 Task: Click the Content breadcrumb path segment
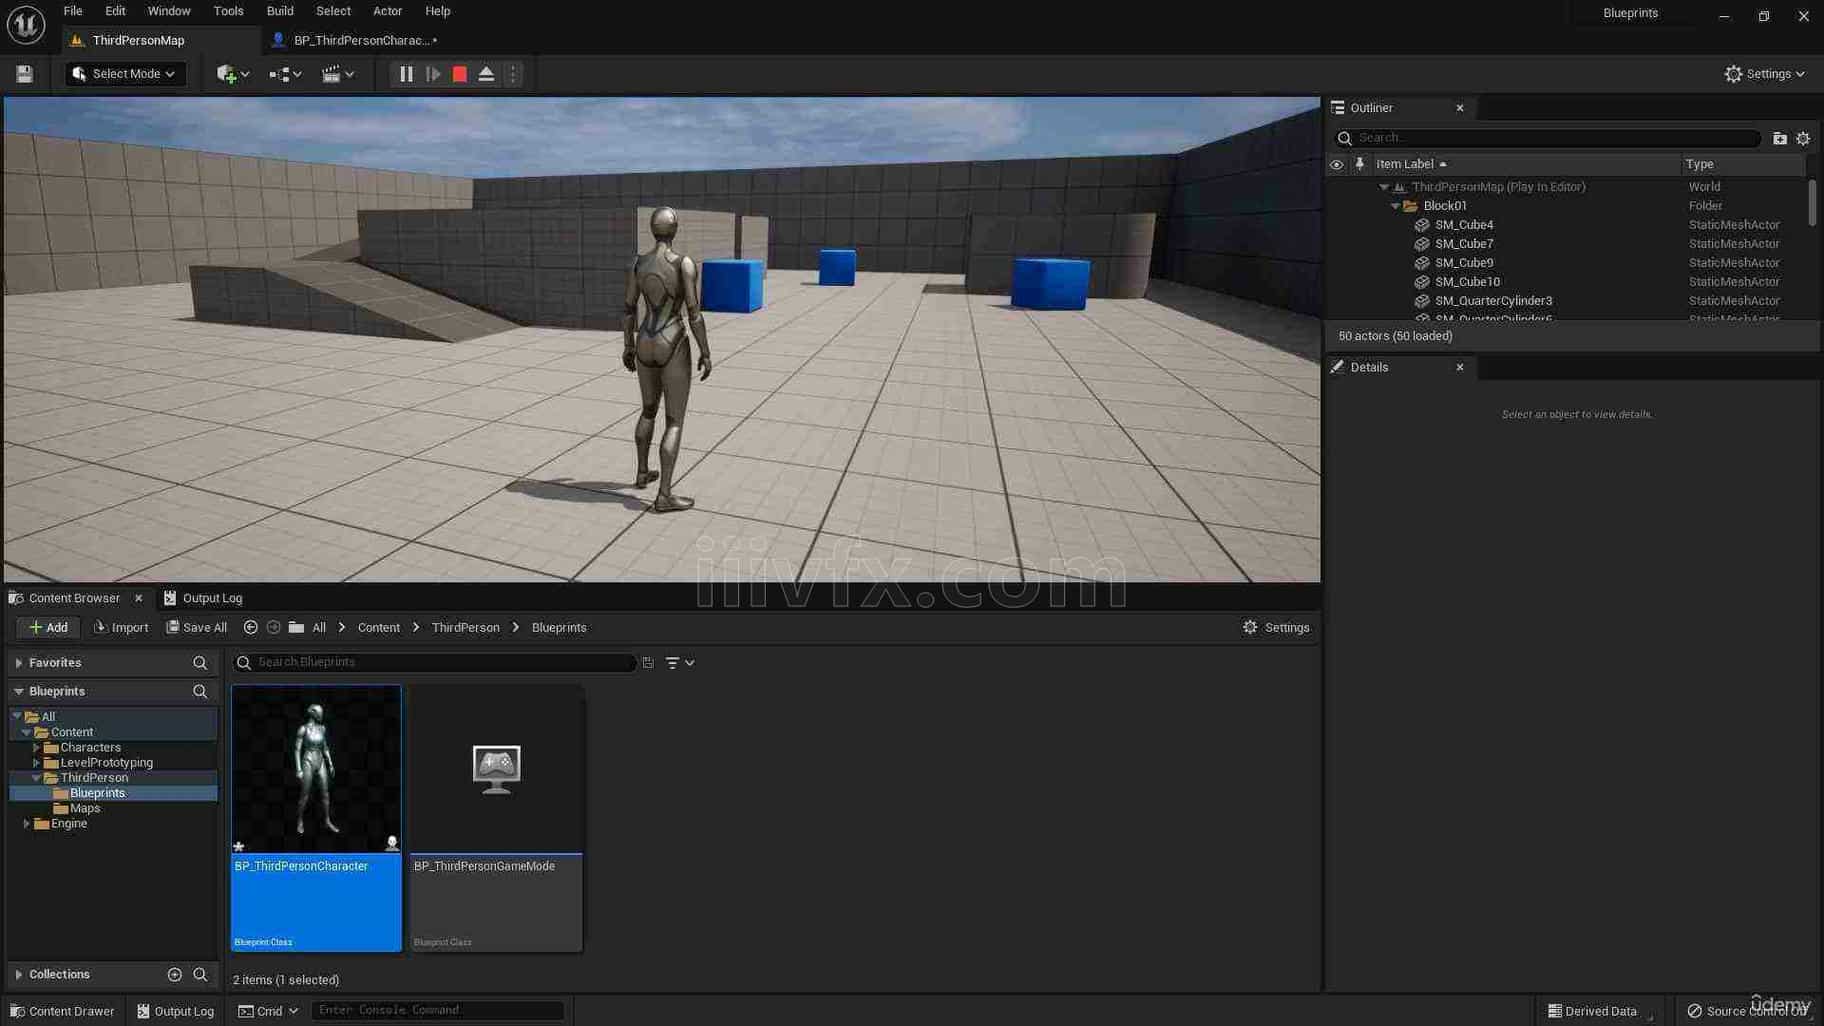378,628
